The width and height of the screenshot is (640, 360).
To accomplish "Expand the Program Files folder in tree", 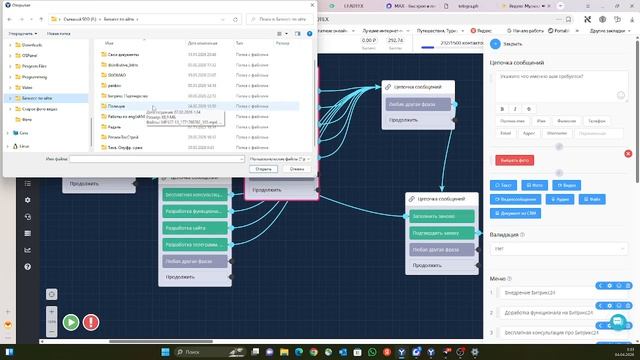I will 10,66.
